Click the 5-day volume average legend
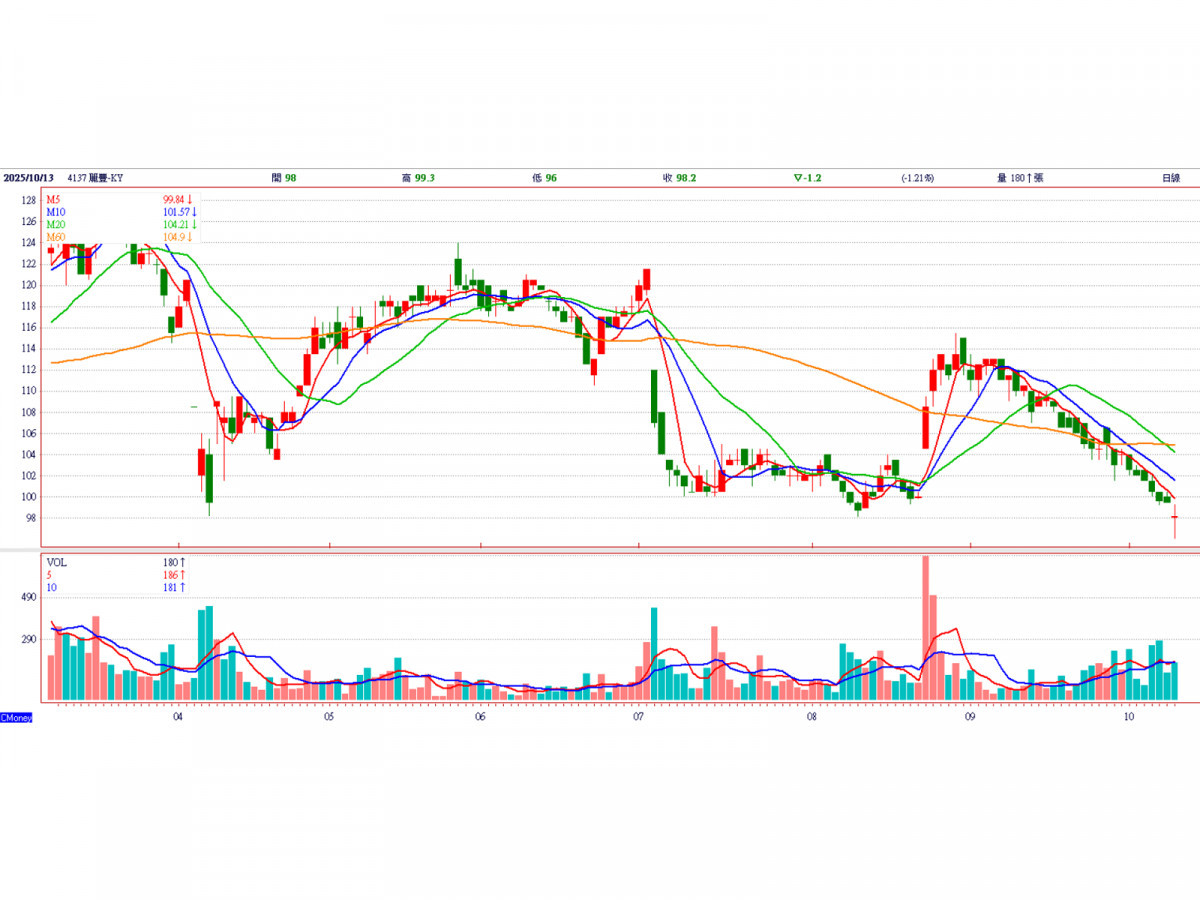This screenshot has height=900, width=1200. point(49,575)
